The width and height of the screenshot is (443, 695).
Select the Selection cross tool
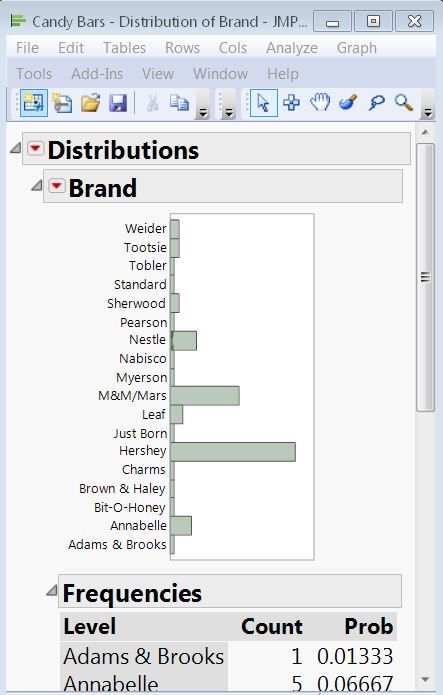coord(291,103)
